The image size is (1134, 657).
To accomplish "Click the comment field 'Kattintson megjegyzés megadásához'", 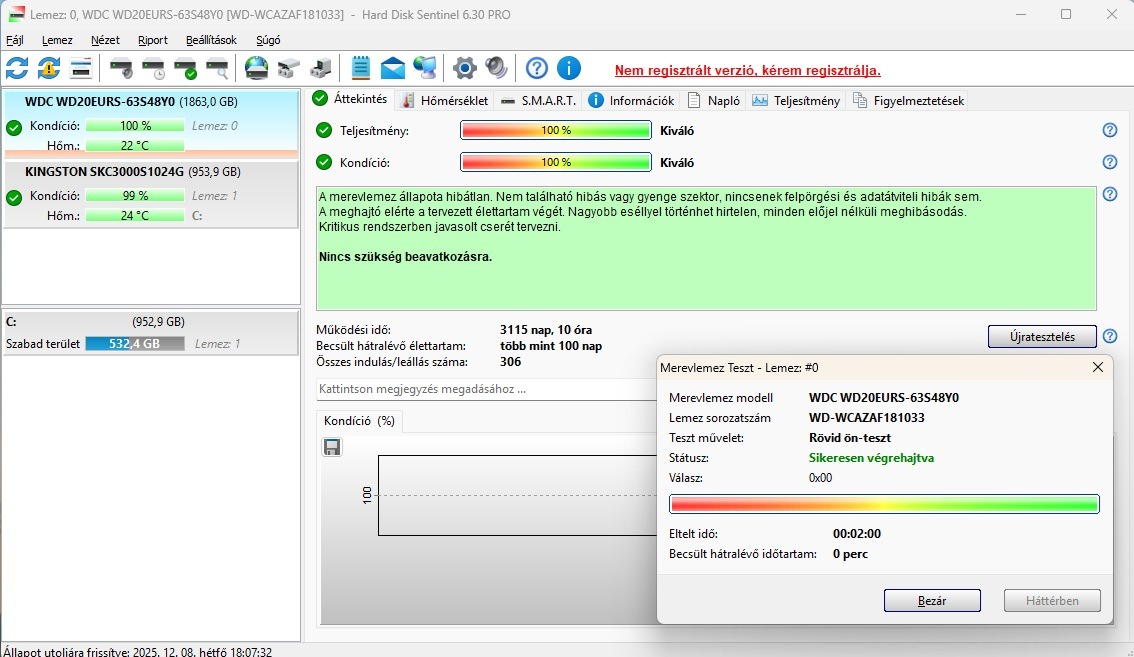I will 486,389.
